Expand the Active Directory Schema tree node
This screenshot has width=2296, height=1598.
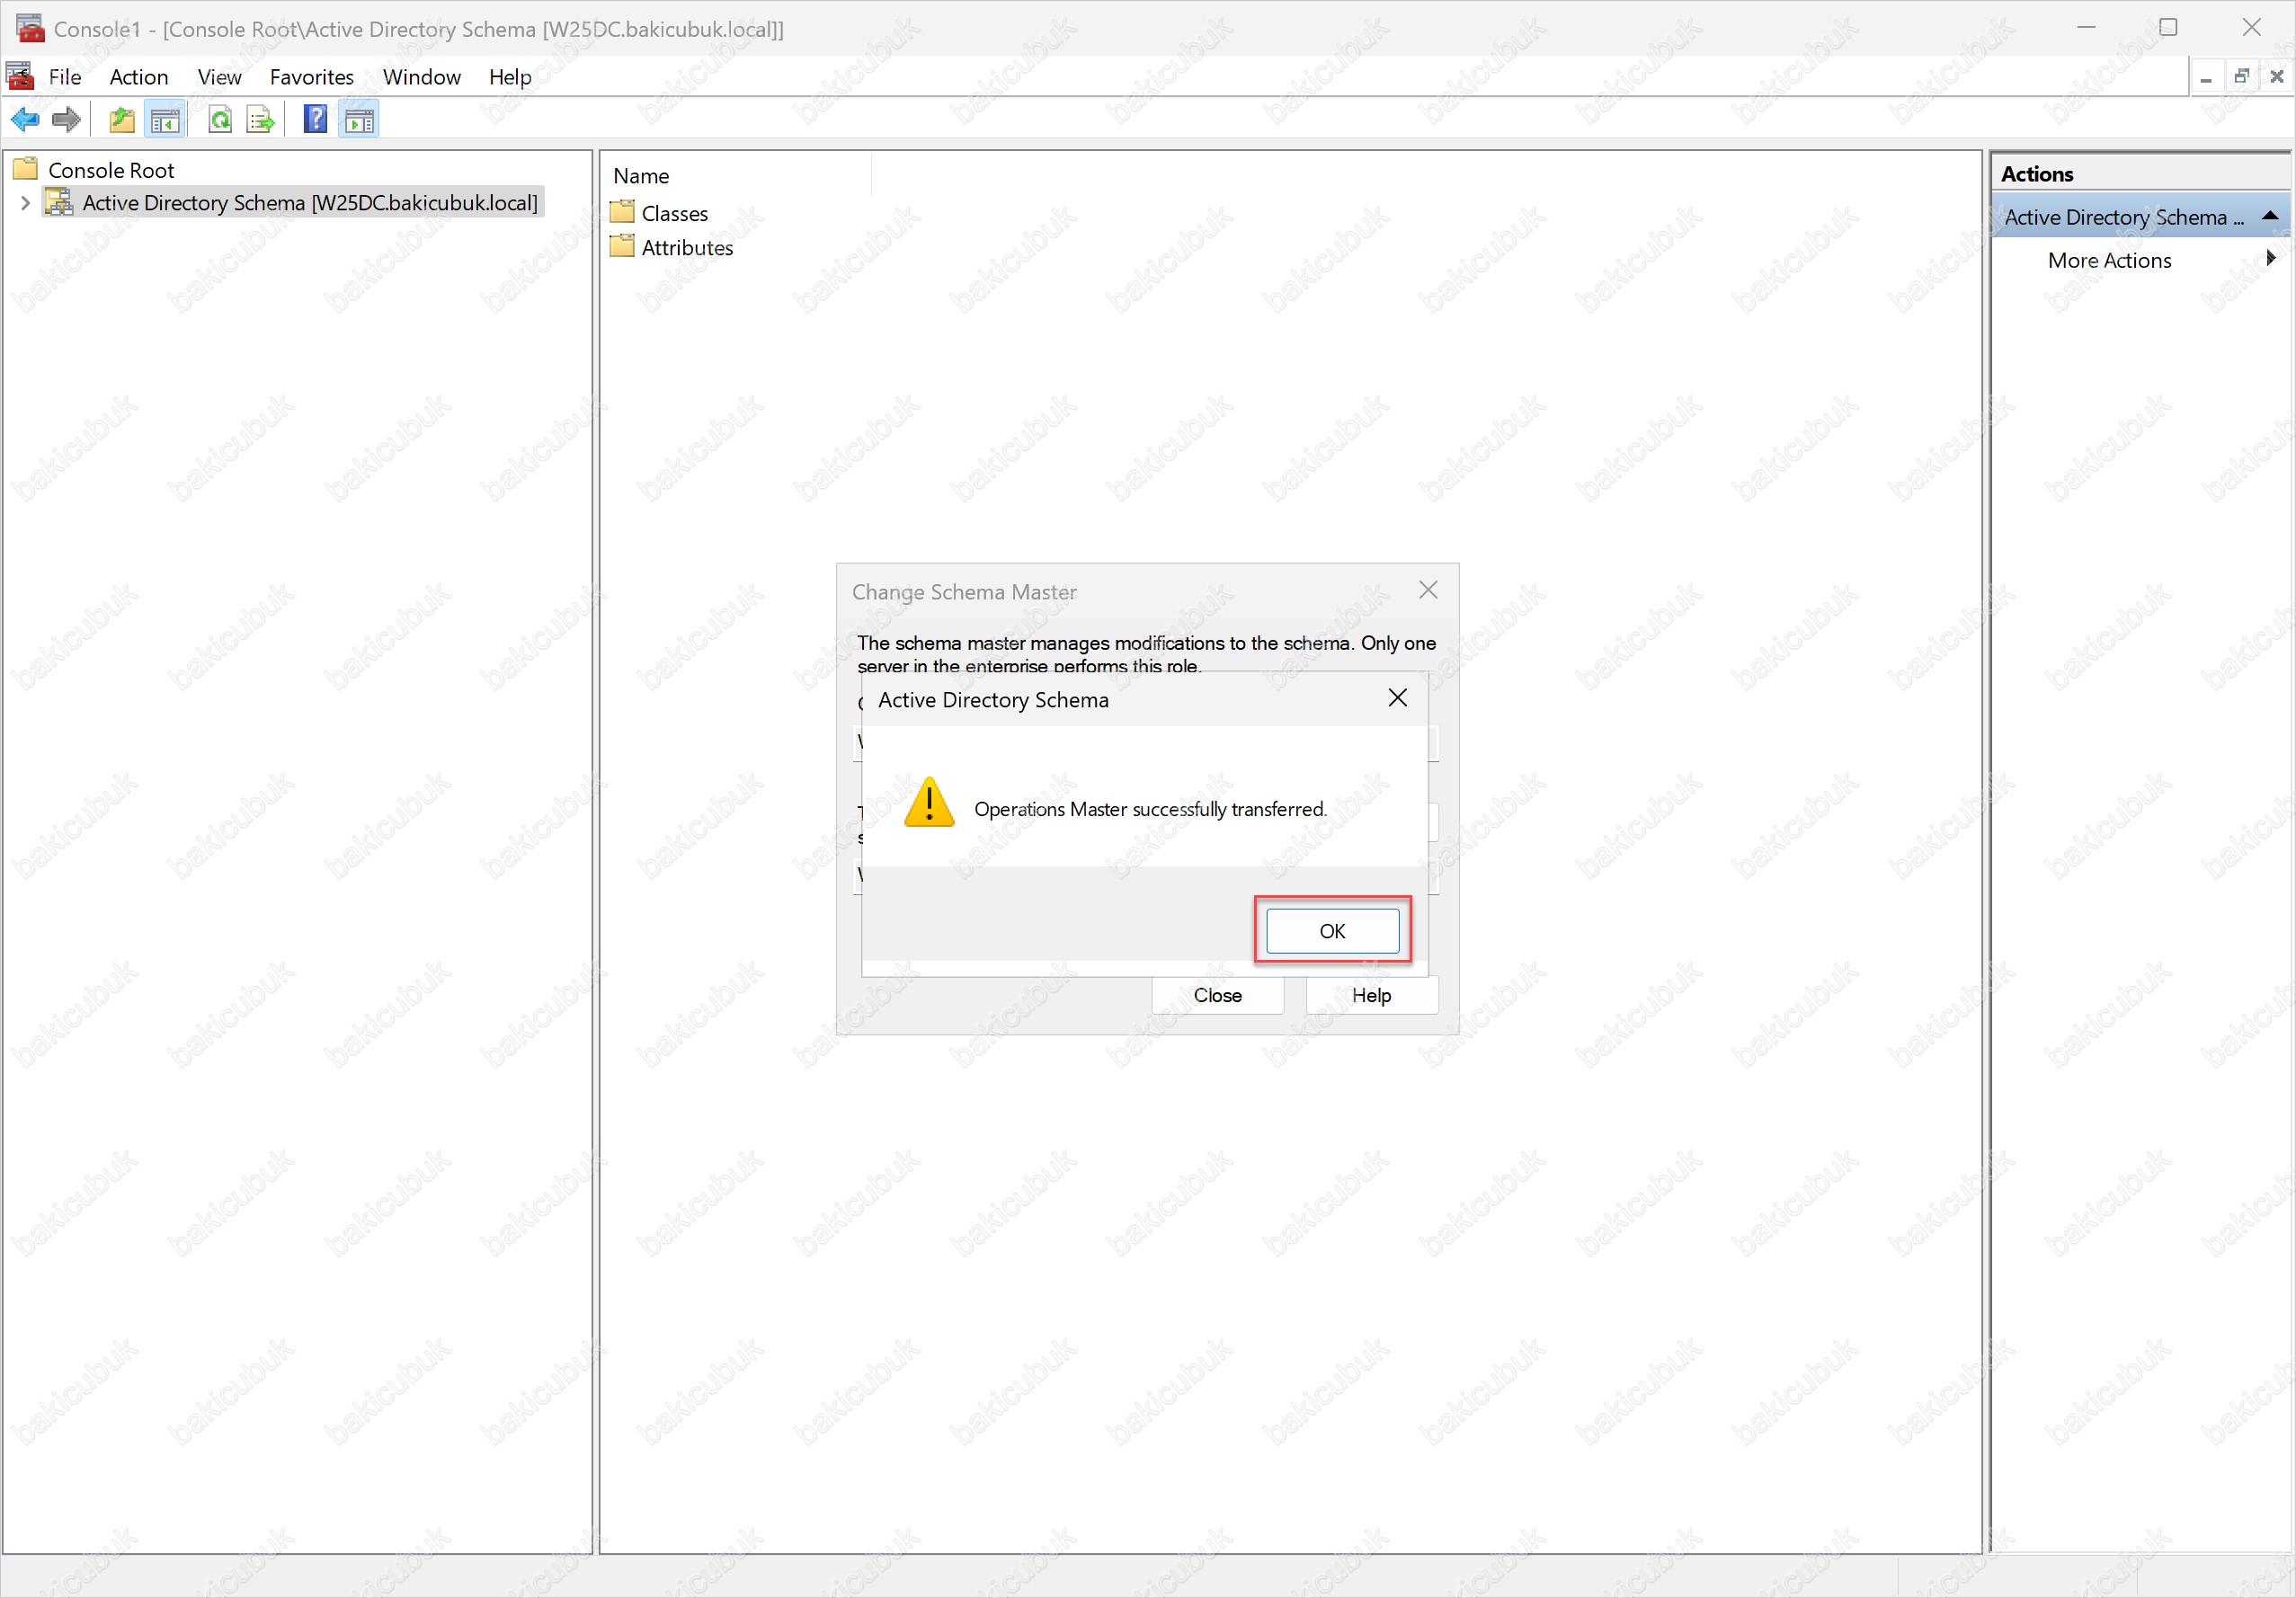[x=25, y=203]
